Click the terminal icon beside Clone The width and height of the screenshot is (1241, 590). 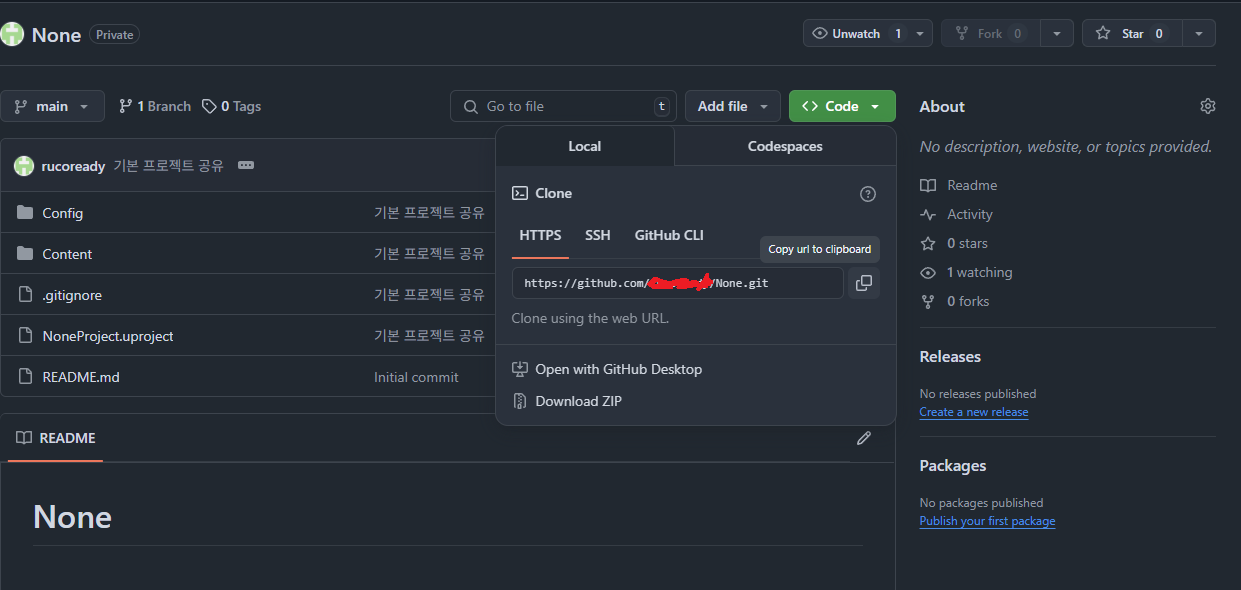[520, 193]
